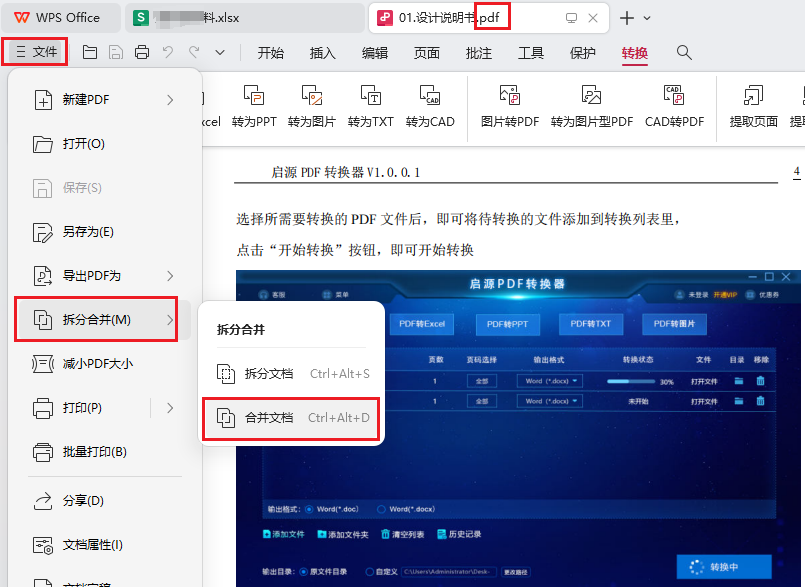Switch to the 页面 ribbon tab
The width and height of the screenshot is (805, 587).
[427, 52]
